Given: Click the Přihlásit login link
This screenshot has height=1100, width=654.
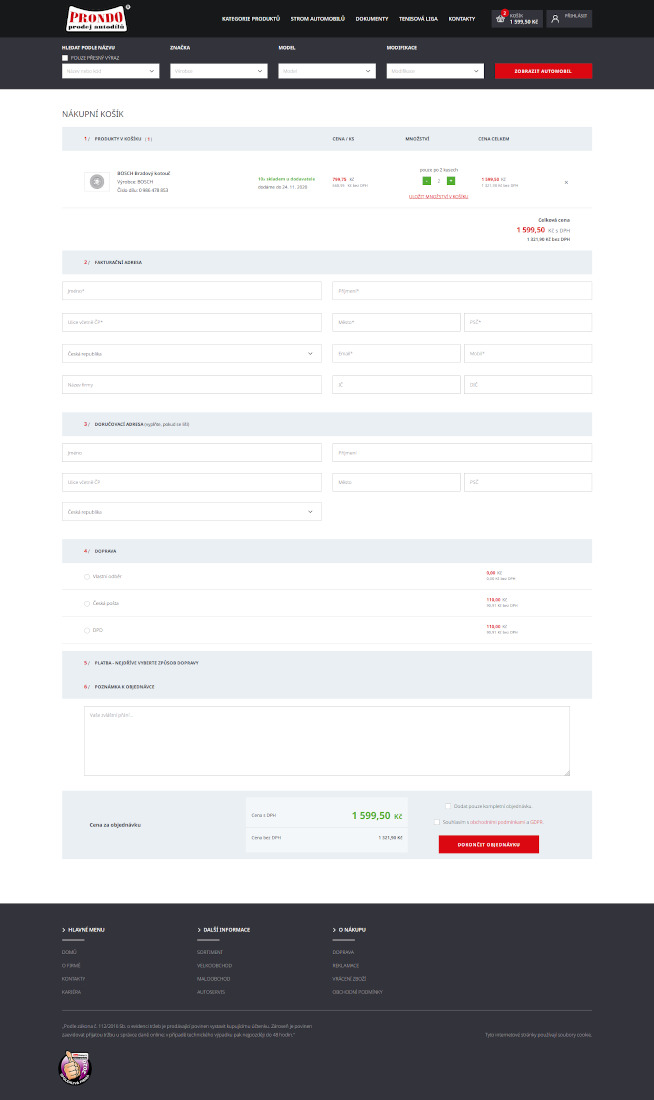Looking at the screenshot, I should [x=575, y=15].
